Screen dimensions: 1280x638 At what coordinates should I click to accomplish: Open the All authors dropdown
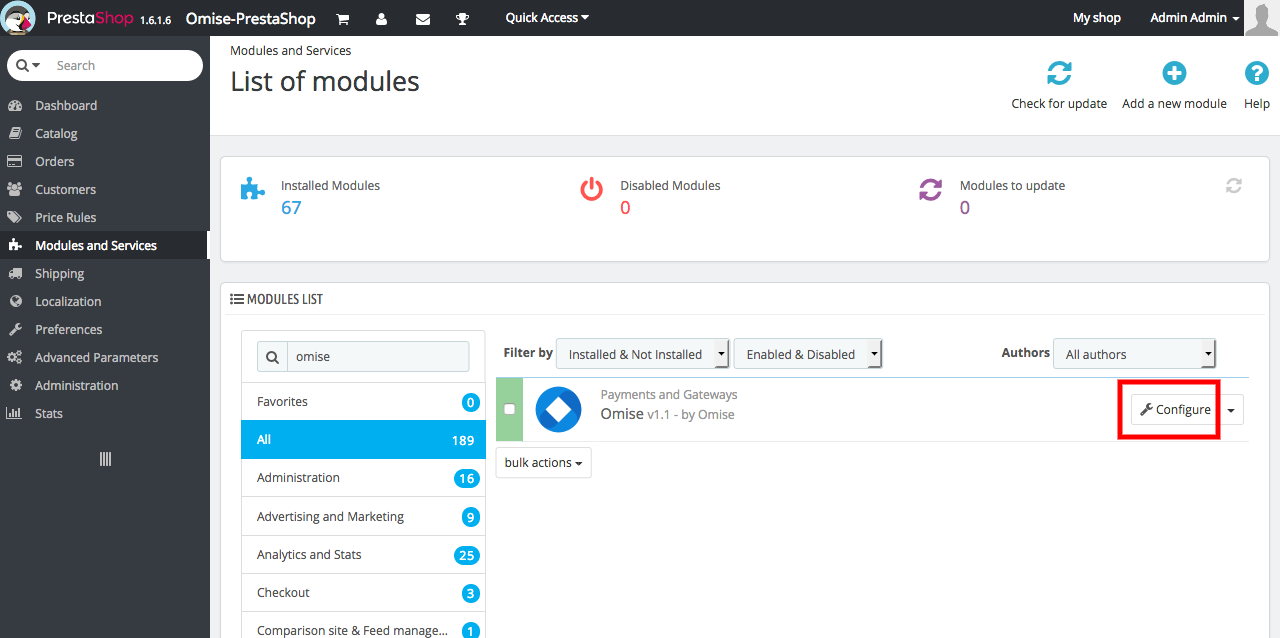click(x=1134, y=353)
